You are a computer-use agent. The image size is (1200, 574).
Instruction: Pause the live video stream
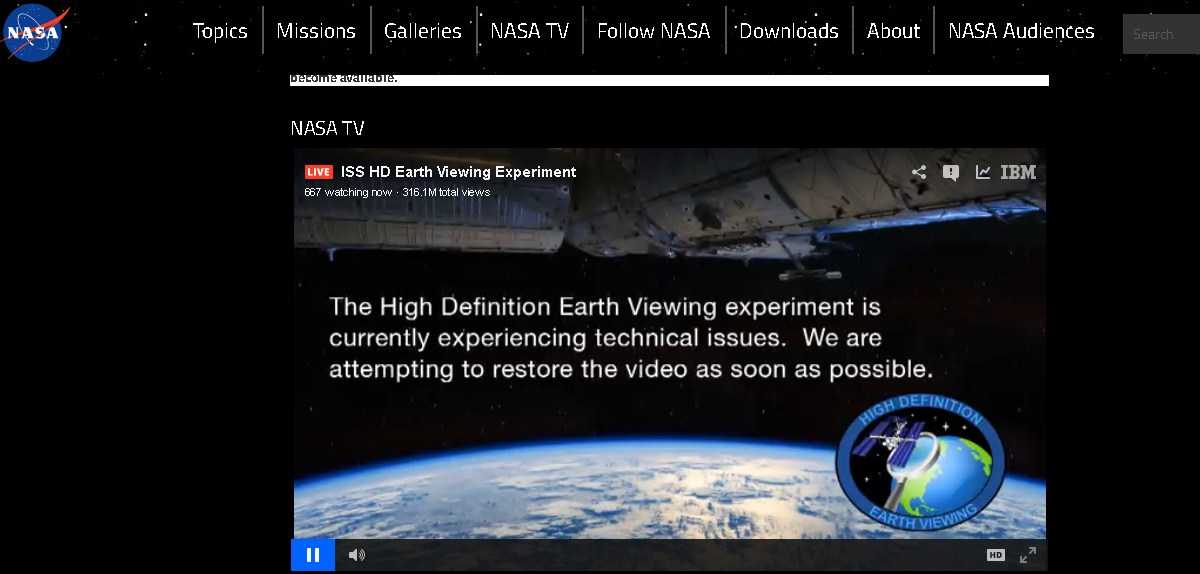click(x=313, y=555)
